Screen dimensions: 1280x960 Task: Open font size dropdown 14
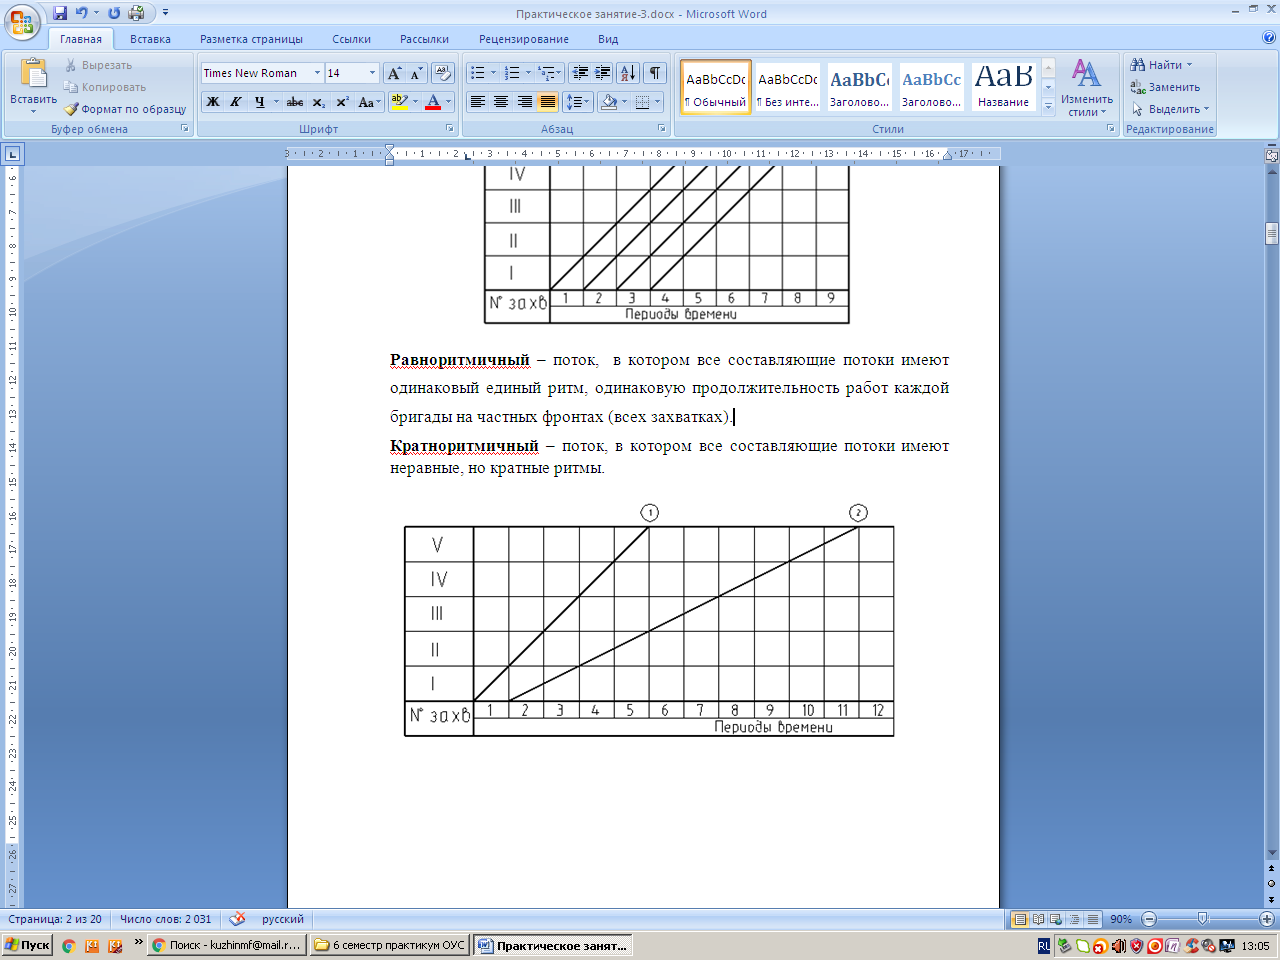pos(372,73)
